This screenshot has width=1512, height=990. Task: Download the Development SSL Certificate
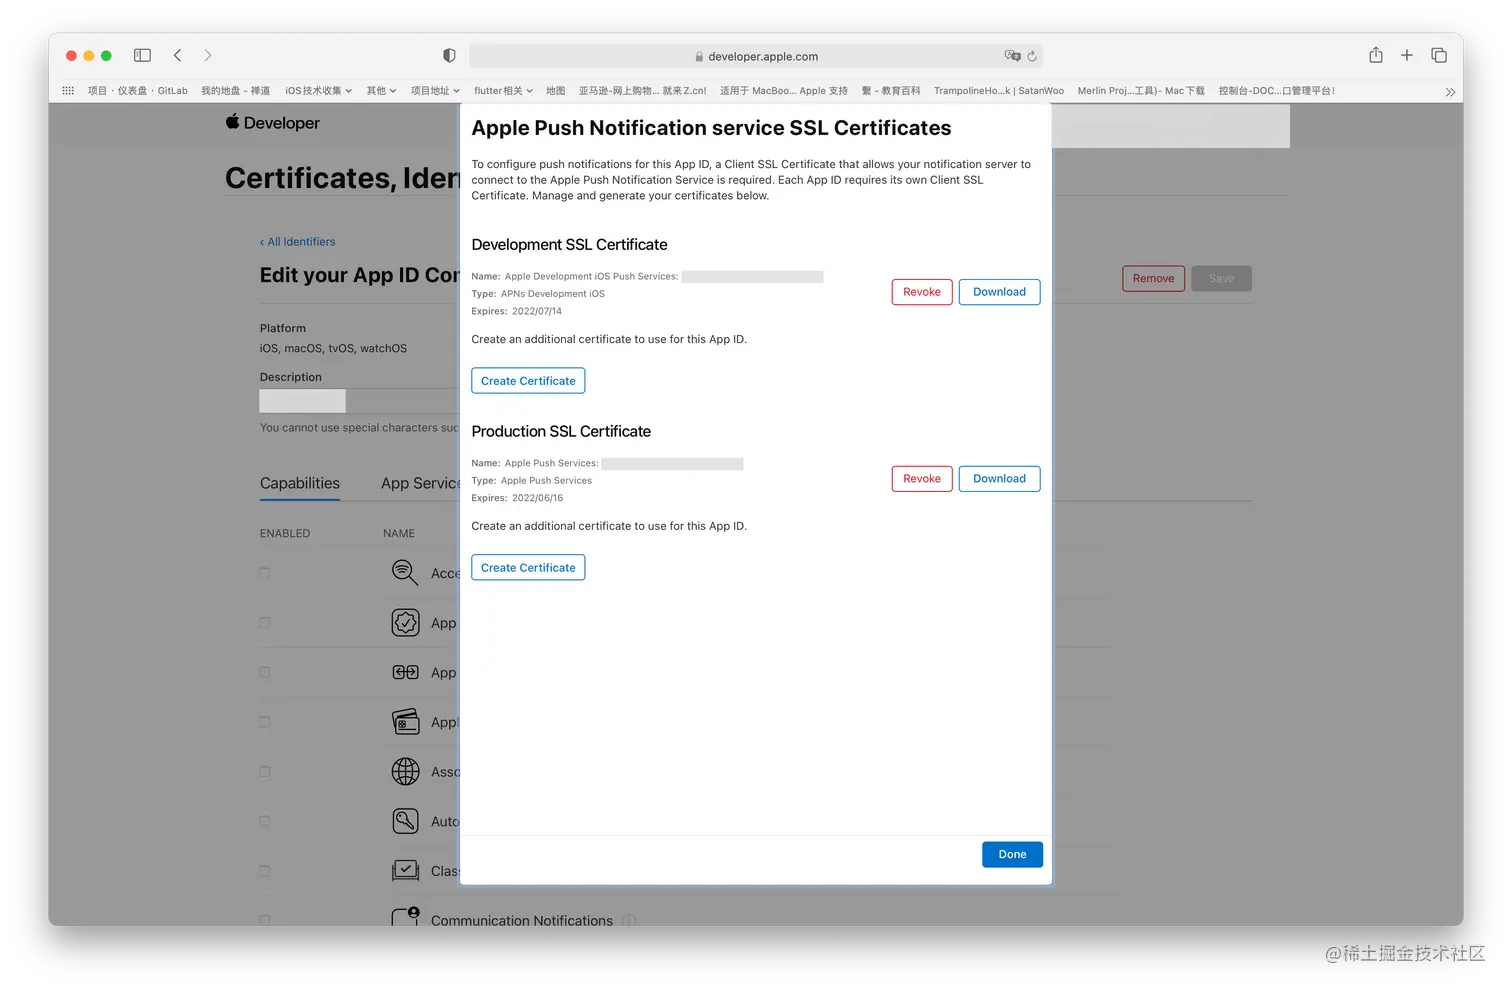[999, 292]
